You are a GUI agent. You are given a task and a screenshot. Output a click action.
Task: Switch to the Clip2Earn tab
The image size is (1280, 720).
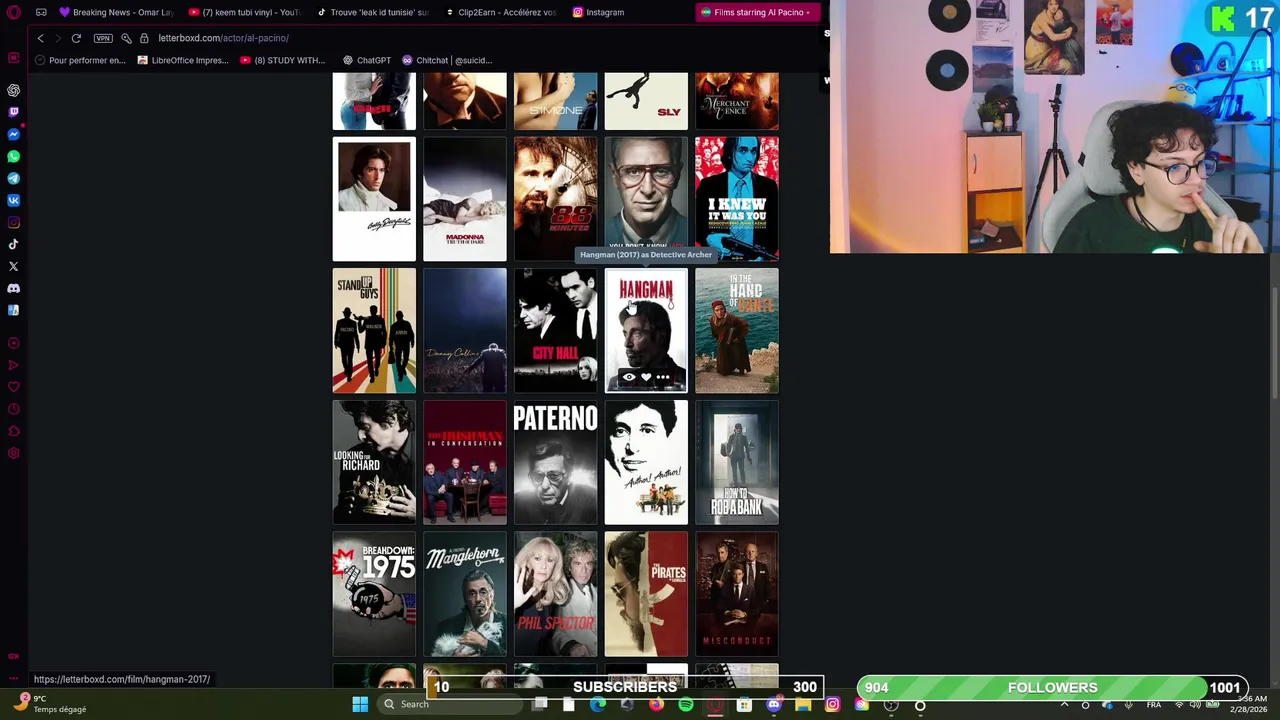point(500,12)
